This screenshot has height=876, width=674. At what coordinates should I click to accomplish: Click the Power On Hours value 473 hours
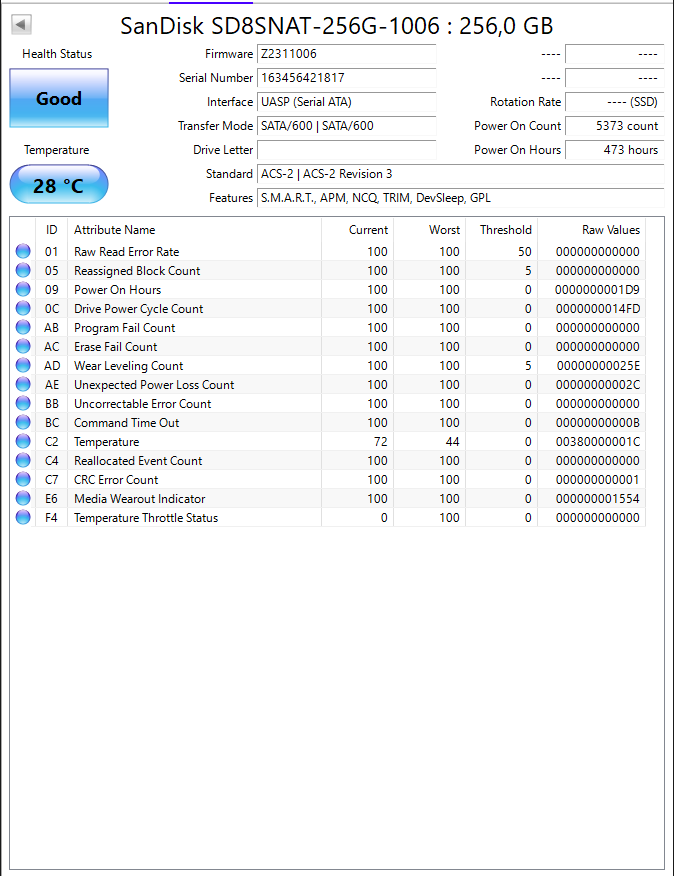[615, 150]
